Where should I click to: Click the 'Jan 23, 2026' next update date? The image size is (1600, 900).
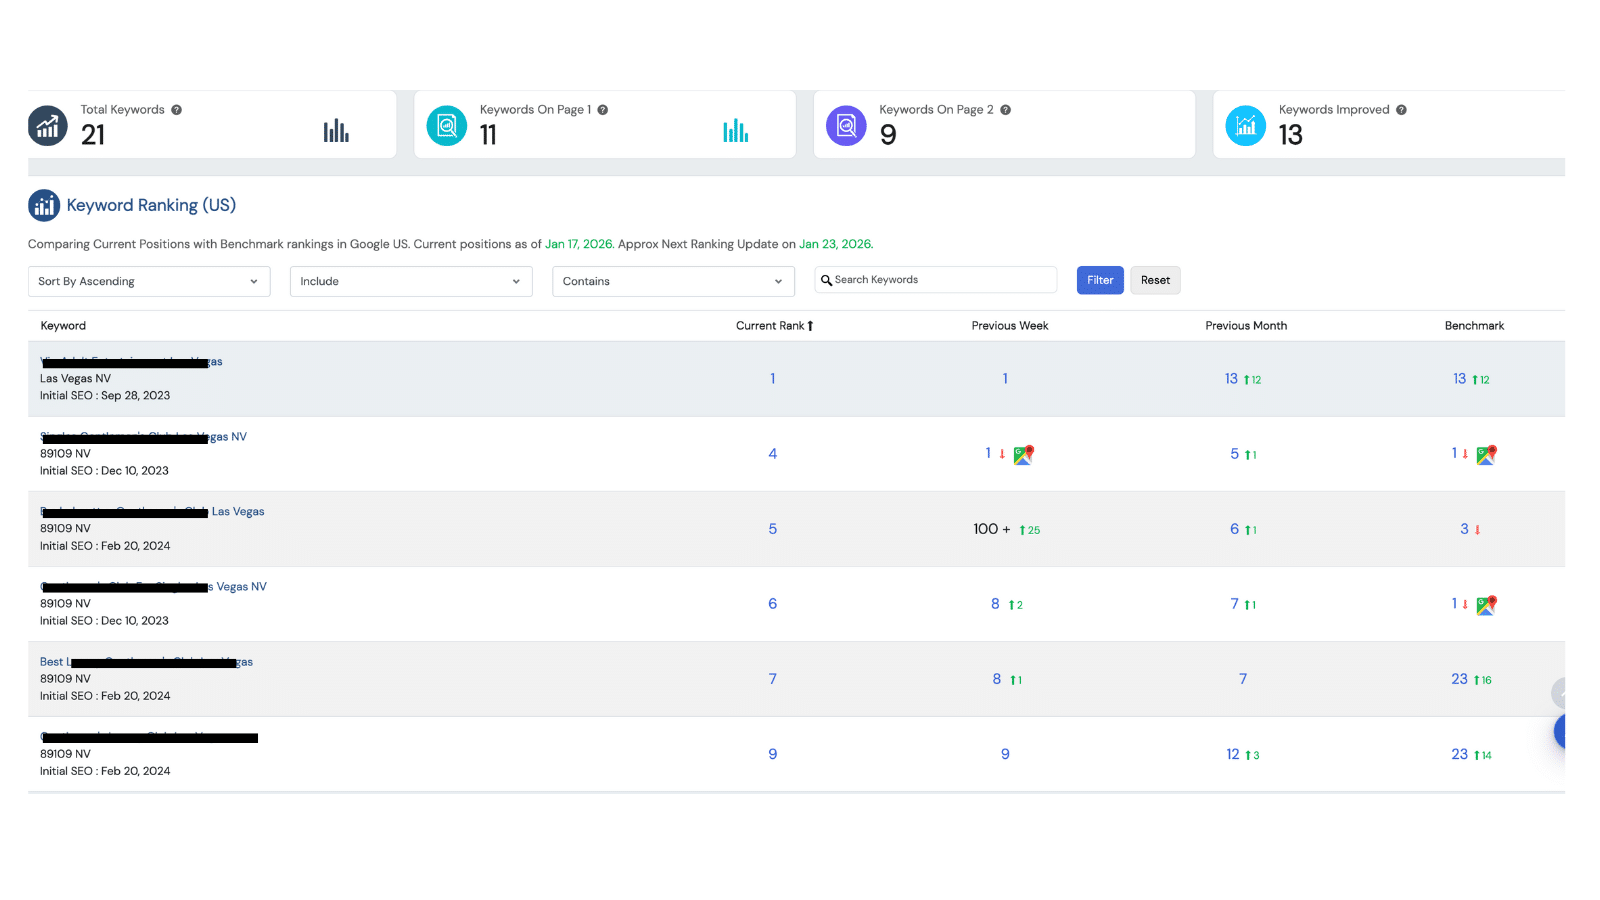tap(835, 244)
